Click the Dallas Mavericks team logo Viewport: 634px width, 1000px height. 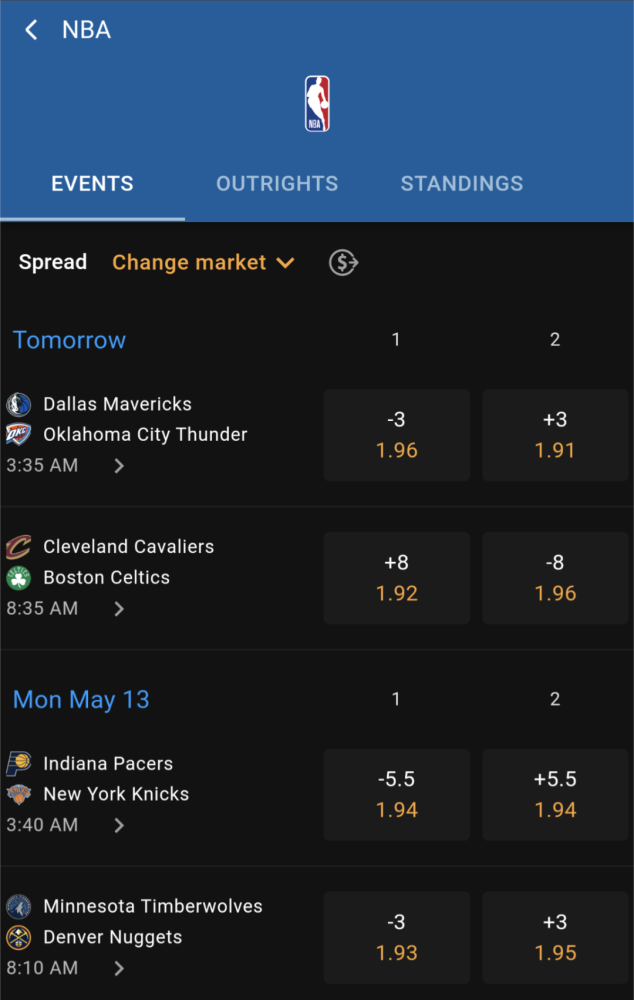coord(18,404)
